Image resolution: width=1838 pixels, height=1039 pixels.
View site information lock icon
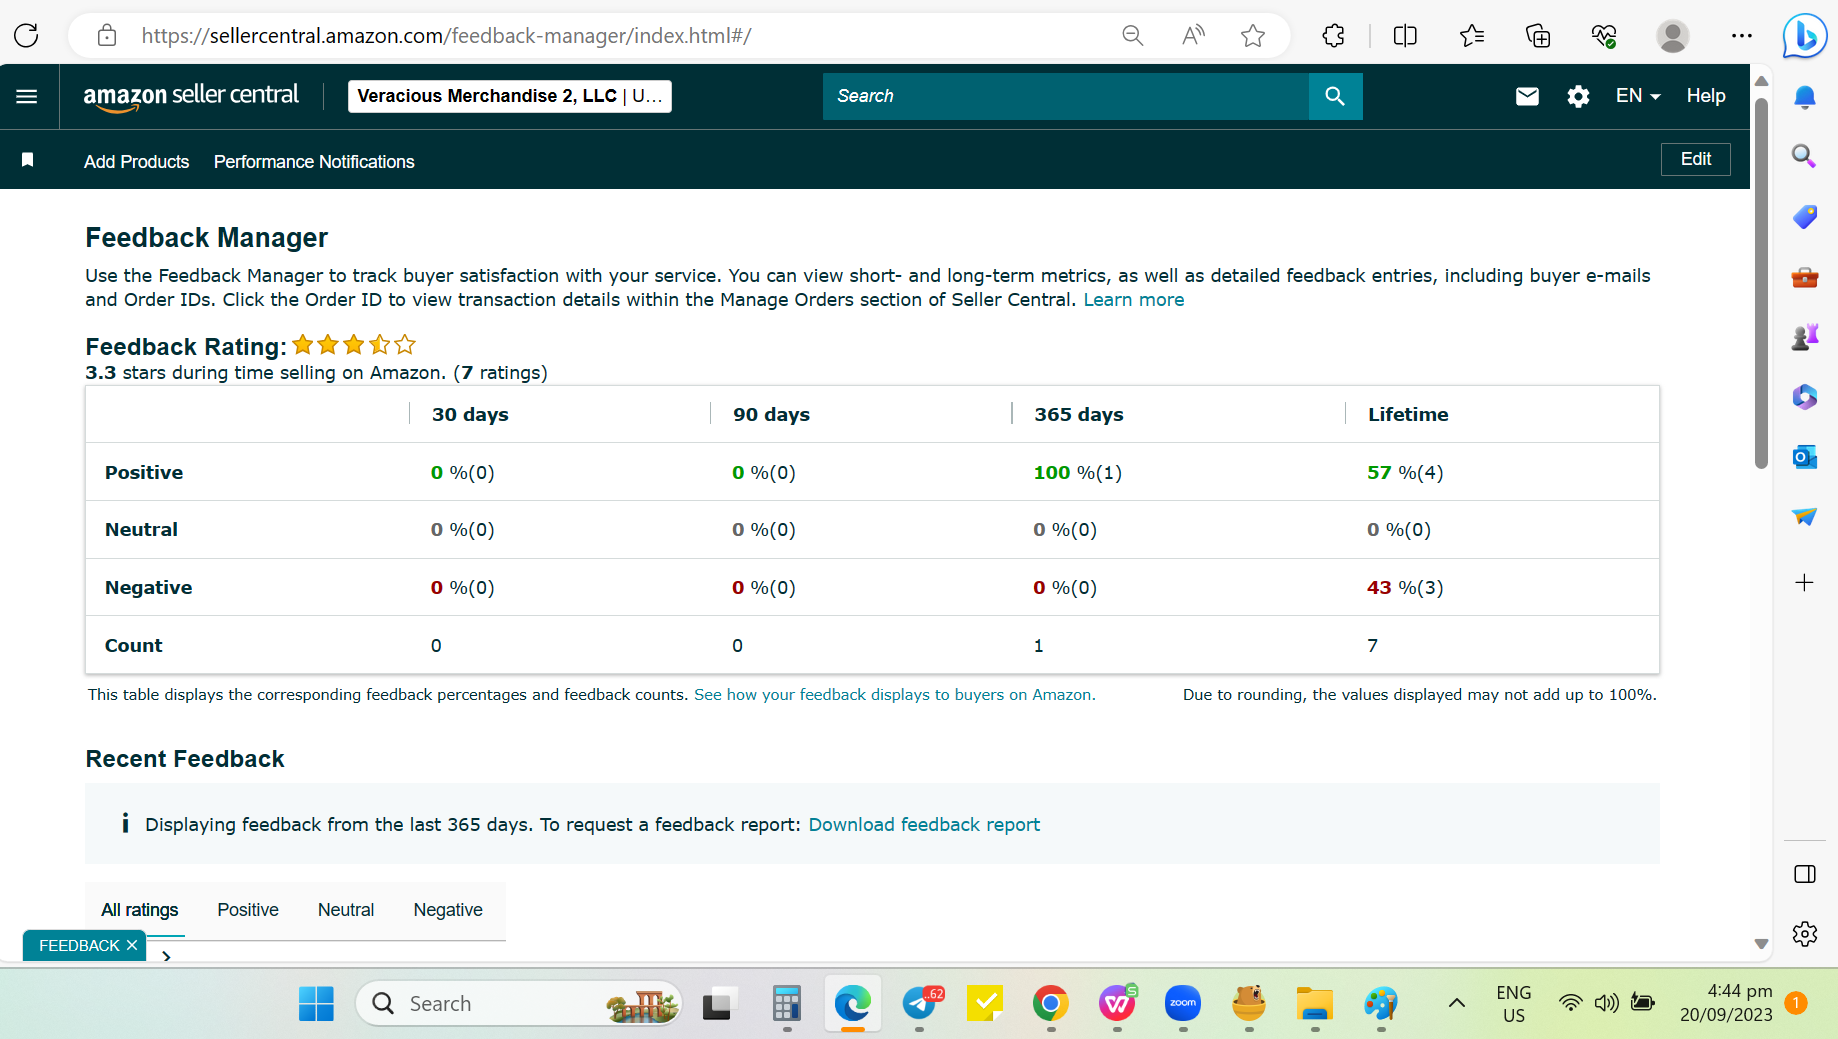(x=107, y=36)
